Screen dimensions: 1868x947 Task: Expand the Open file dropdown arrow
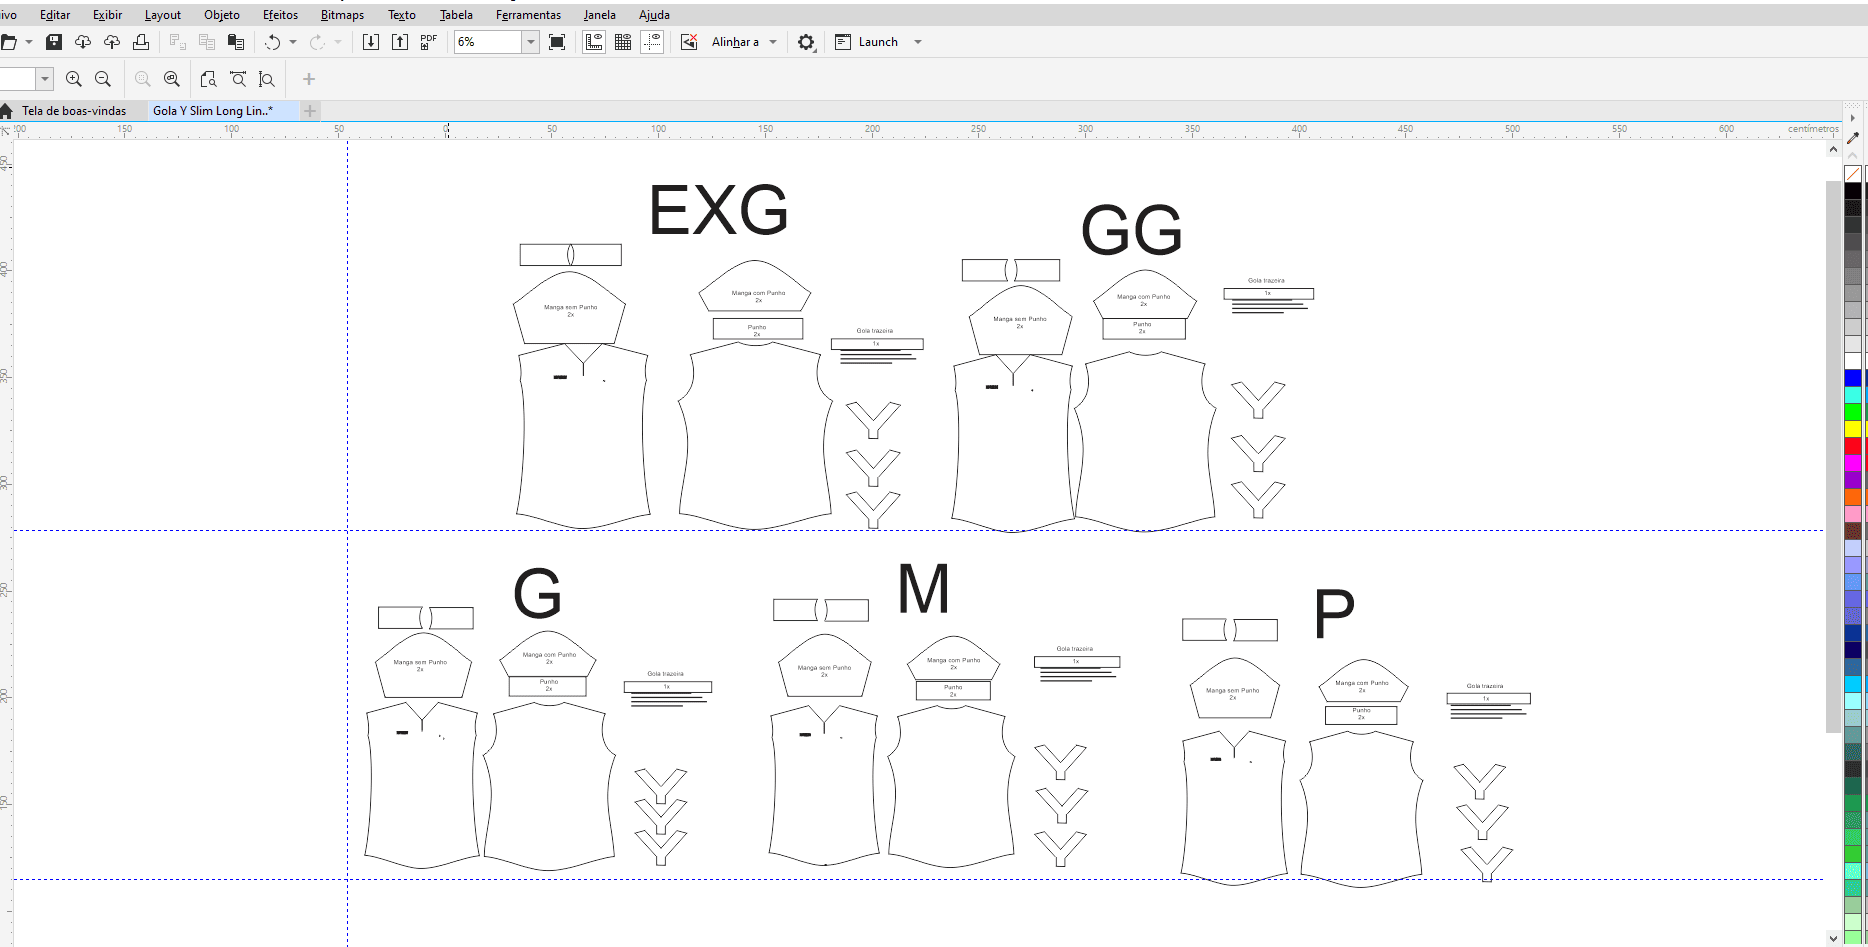click(29, 42)
